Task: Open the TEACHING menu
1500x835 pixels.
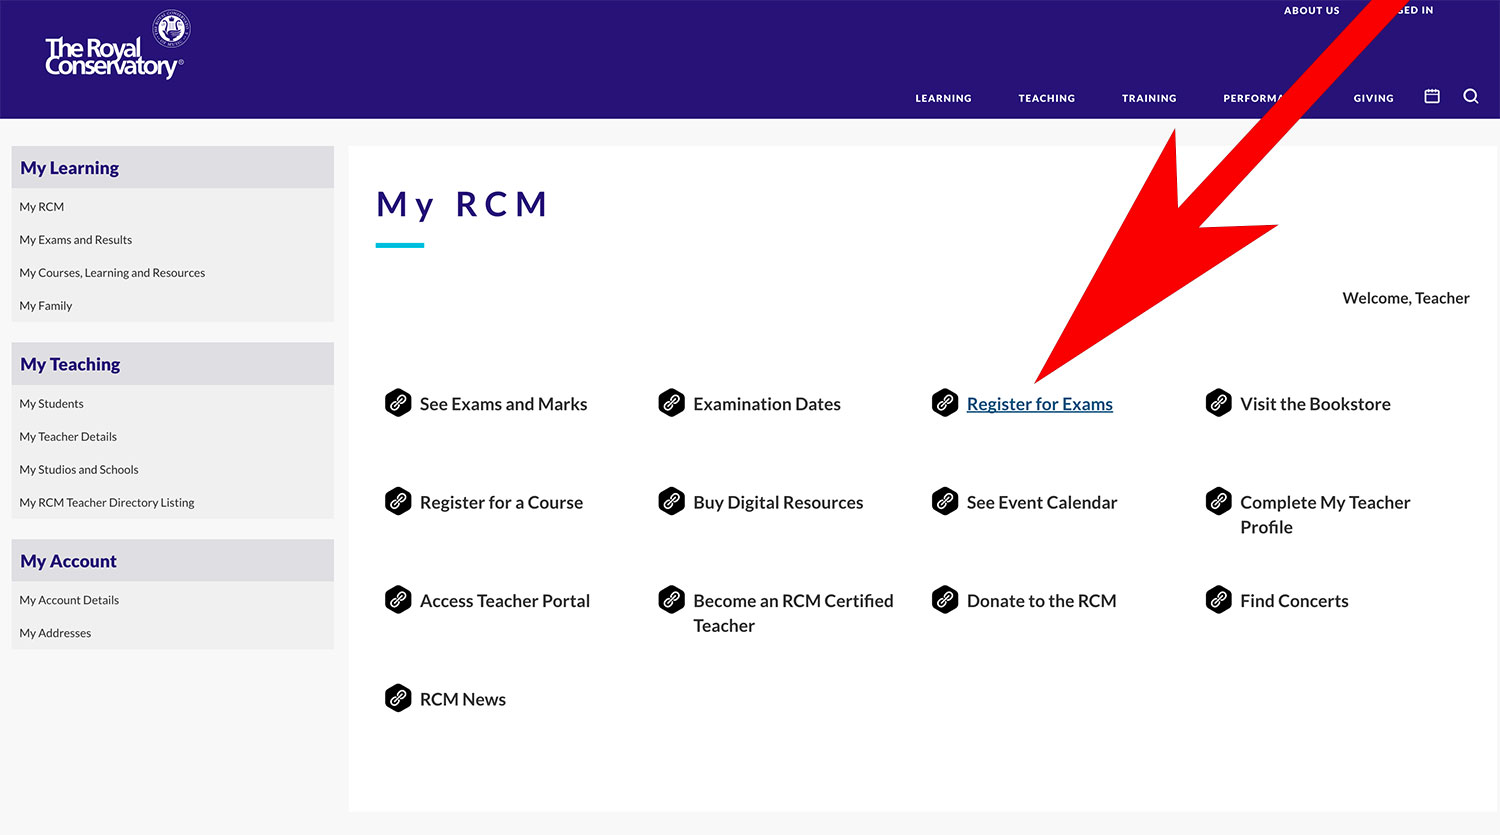Action: 1046,98
